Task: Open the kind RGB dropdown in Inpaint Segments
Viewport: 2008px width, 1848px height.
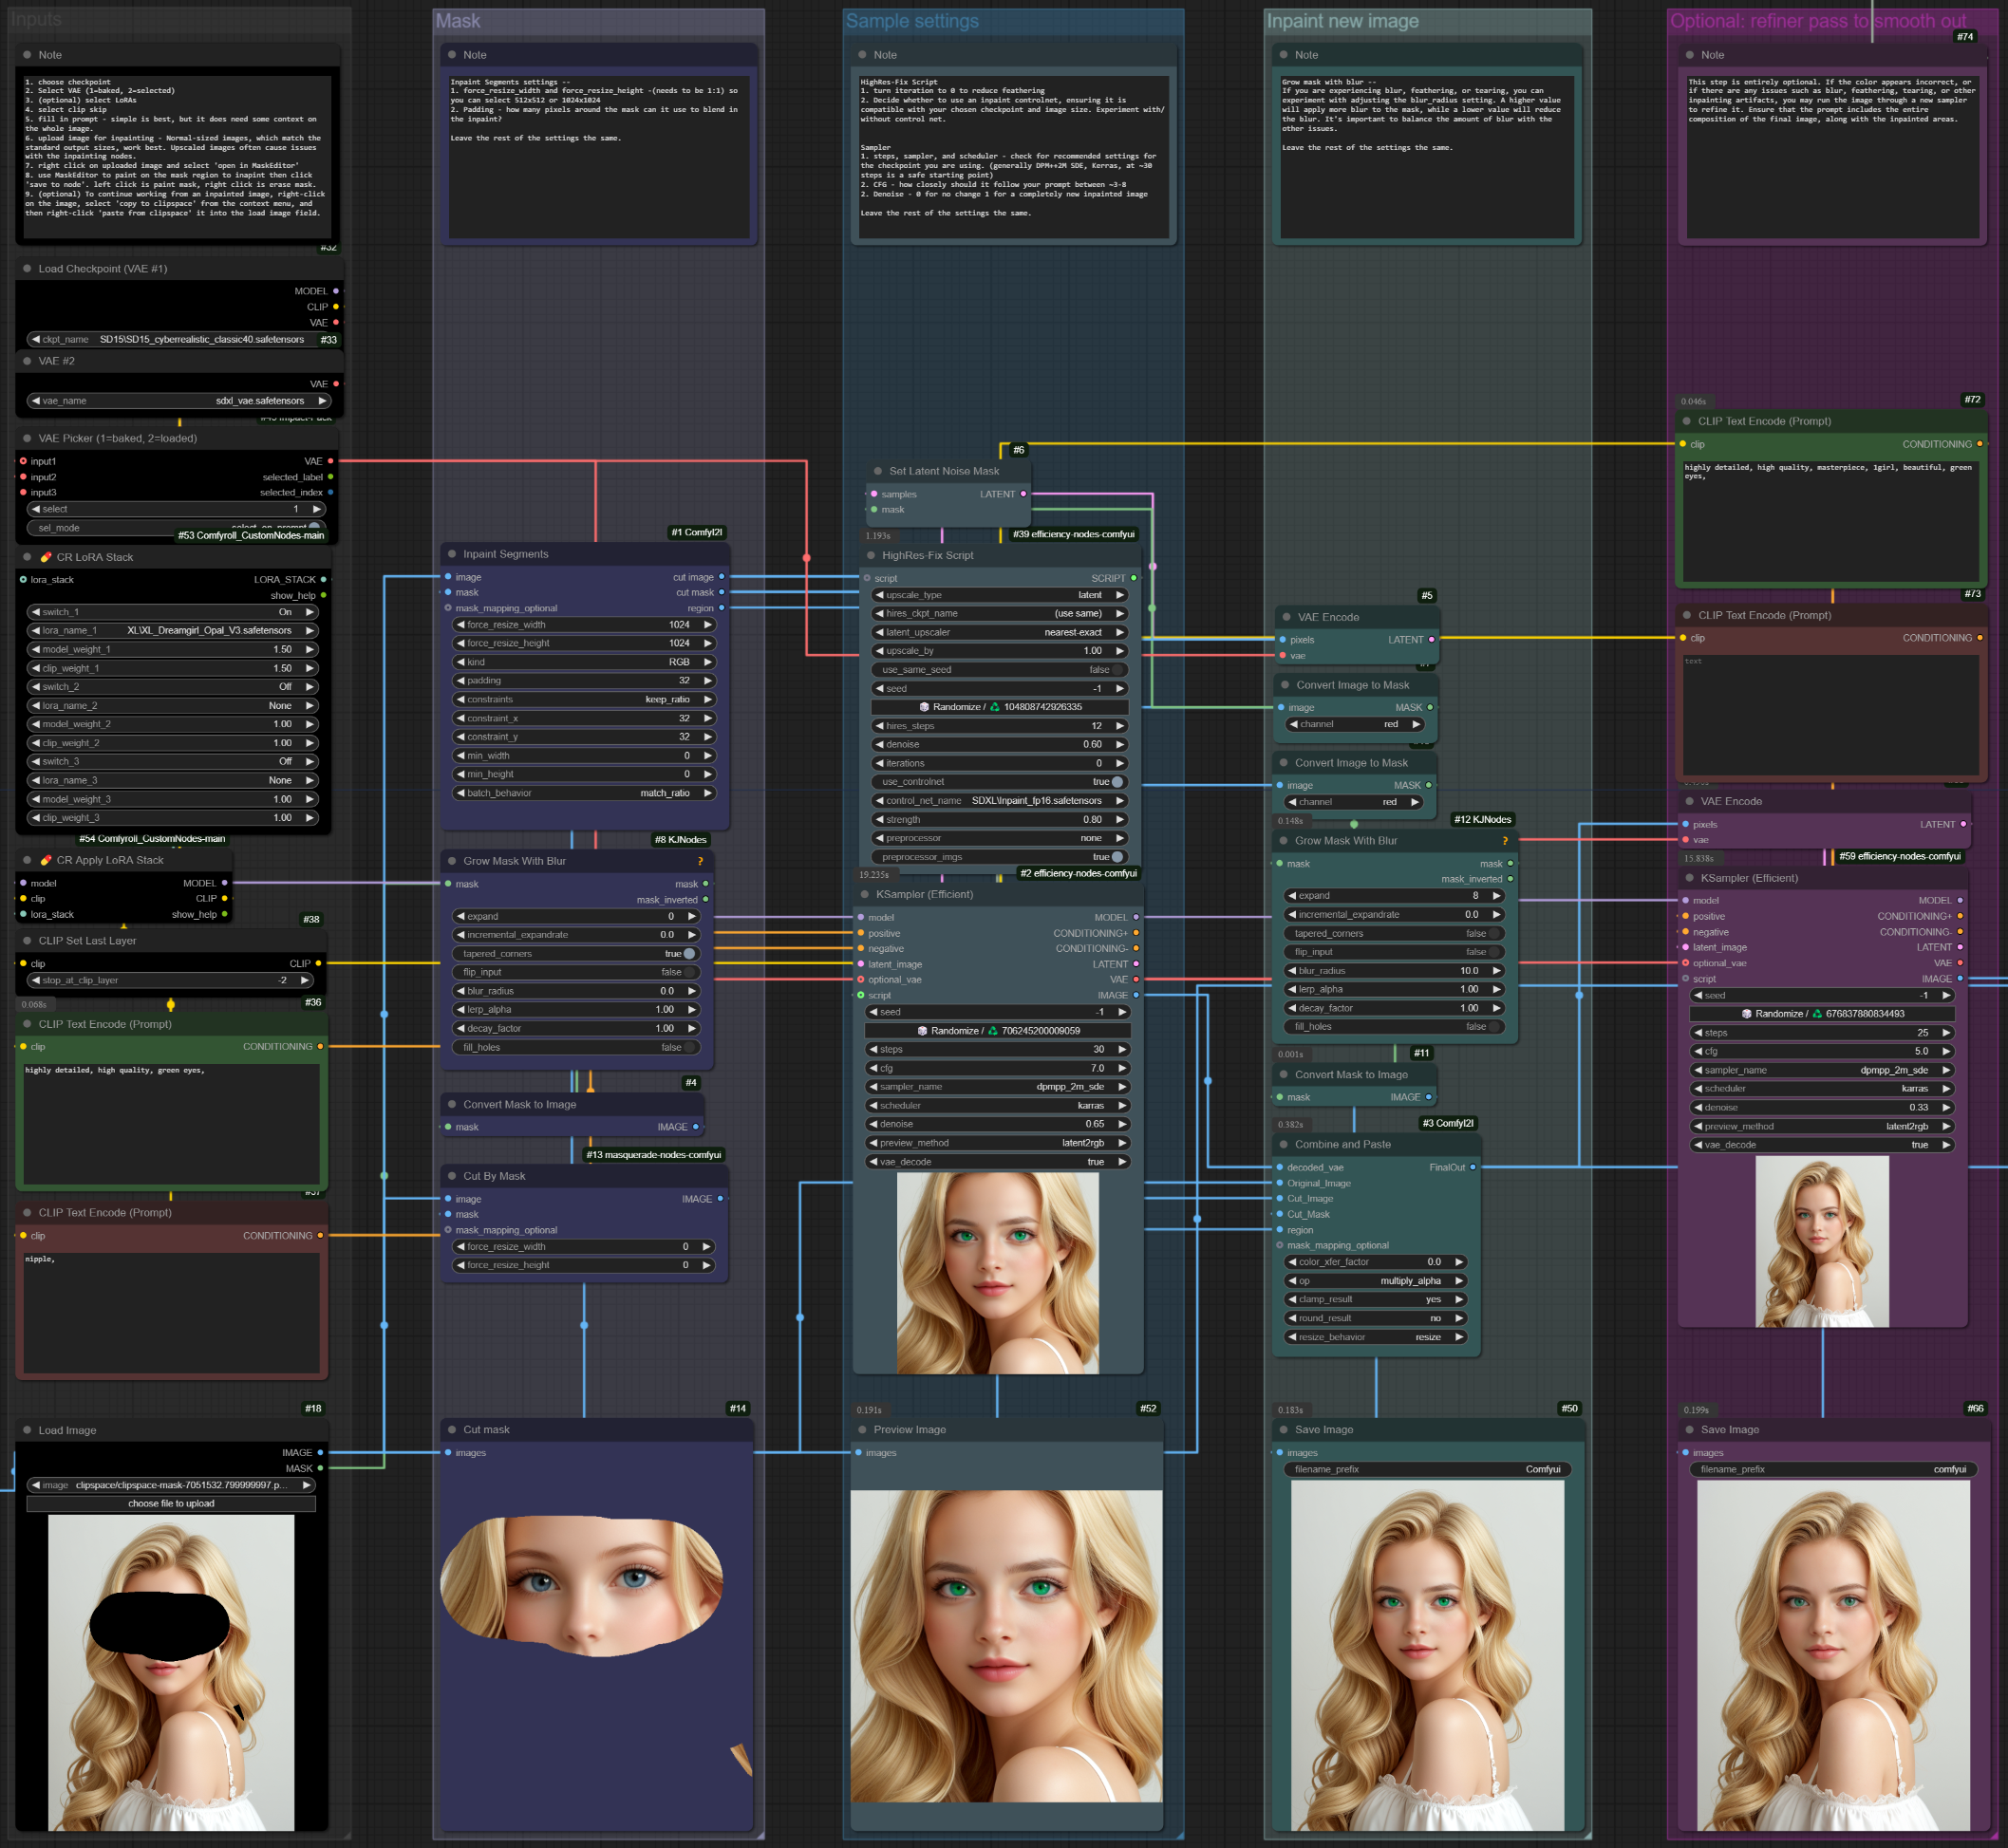Action: [585, 662]
